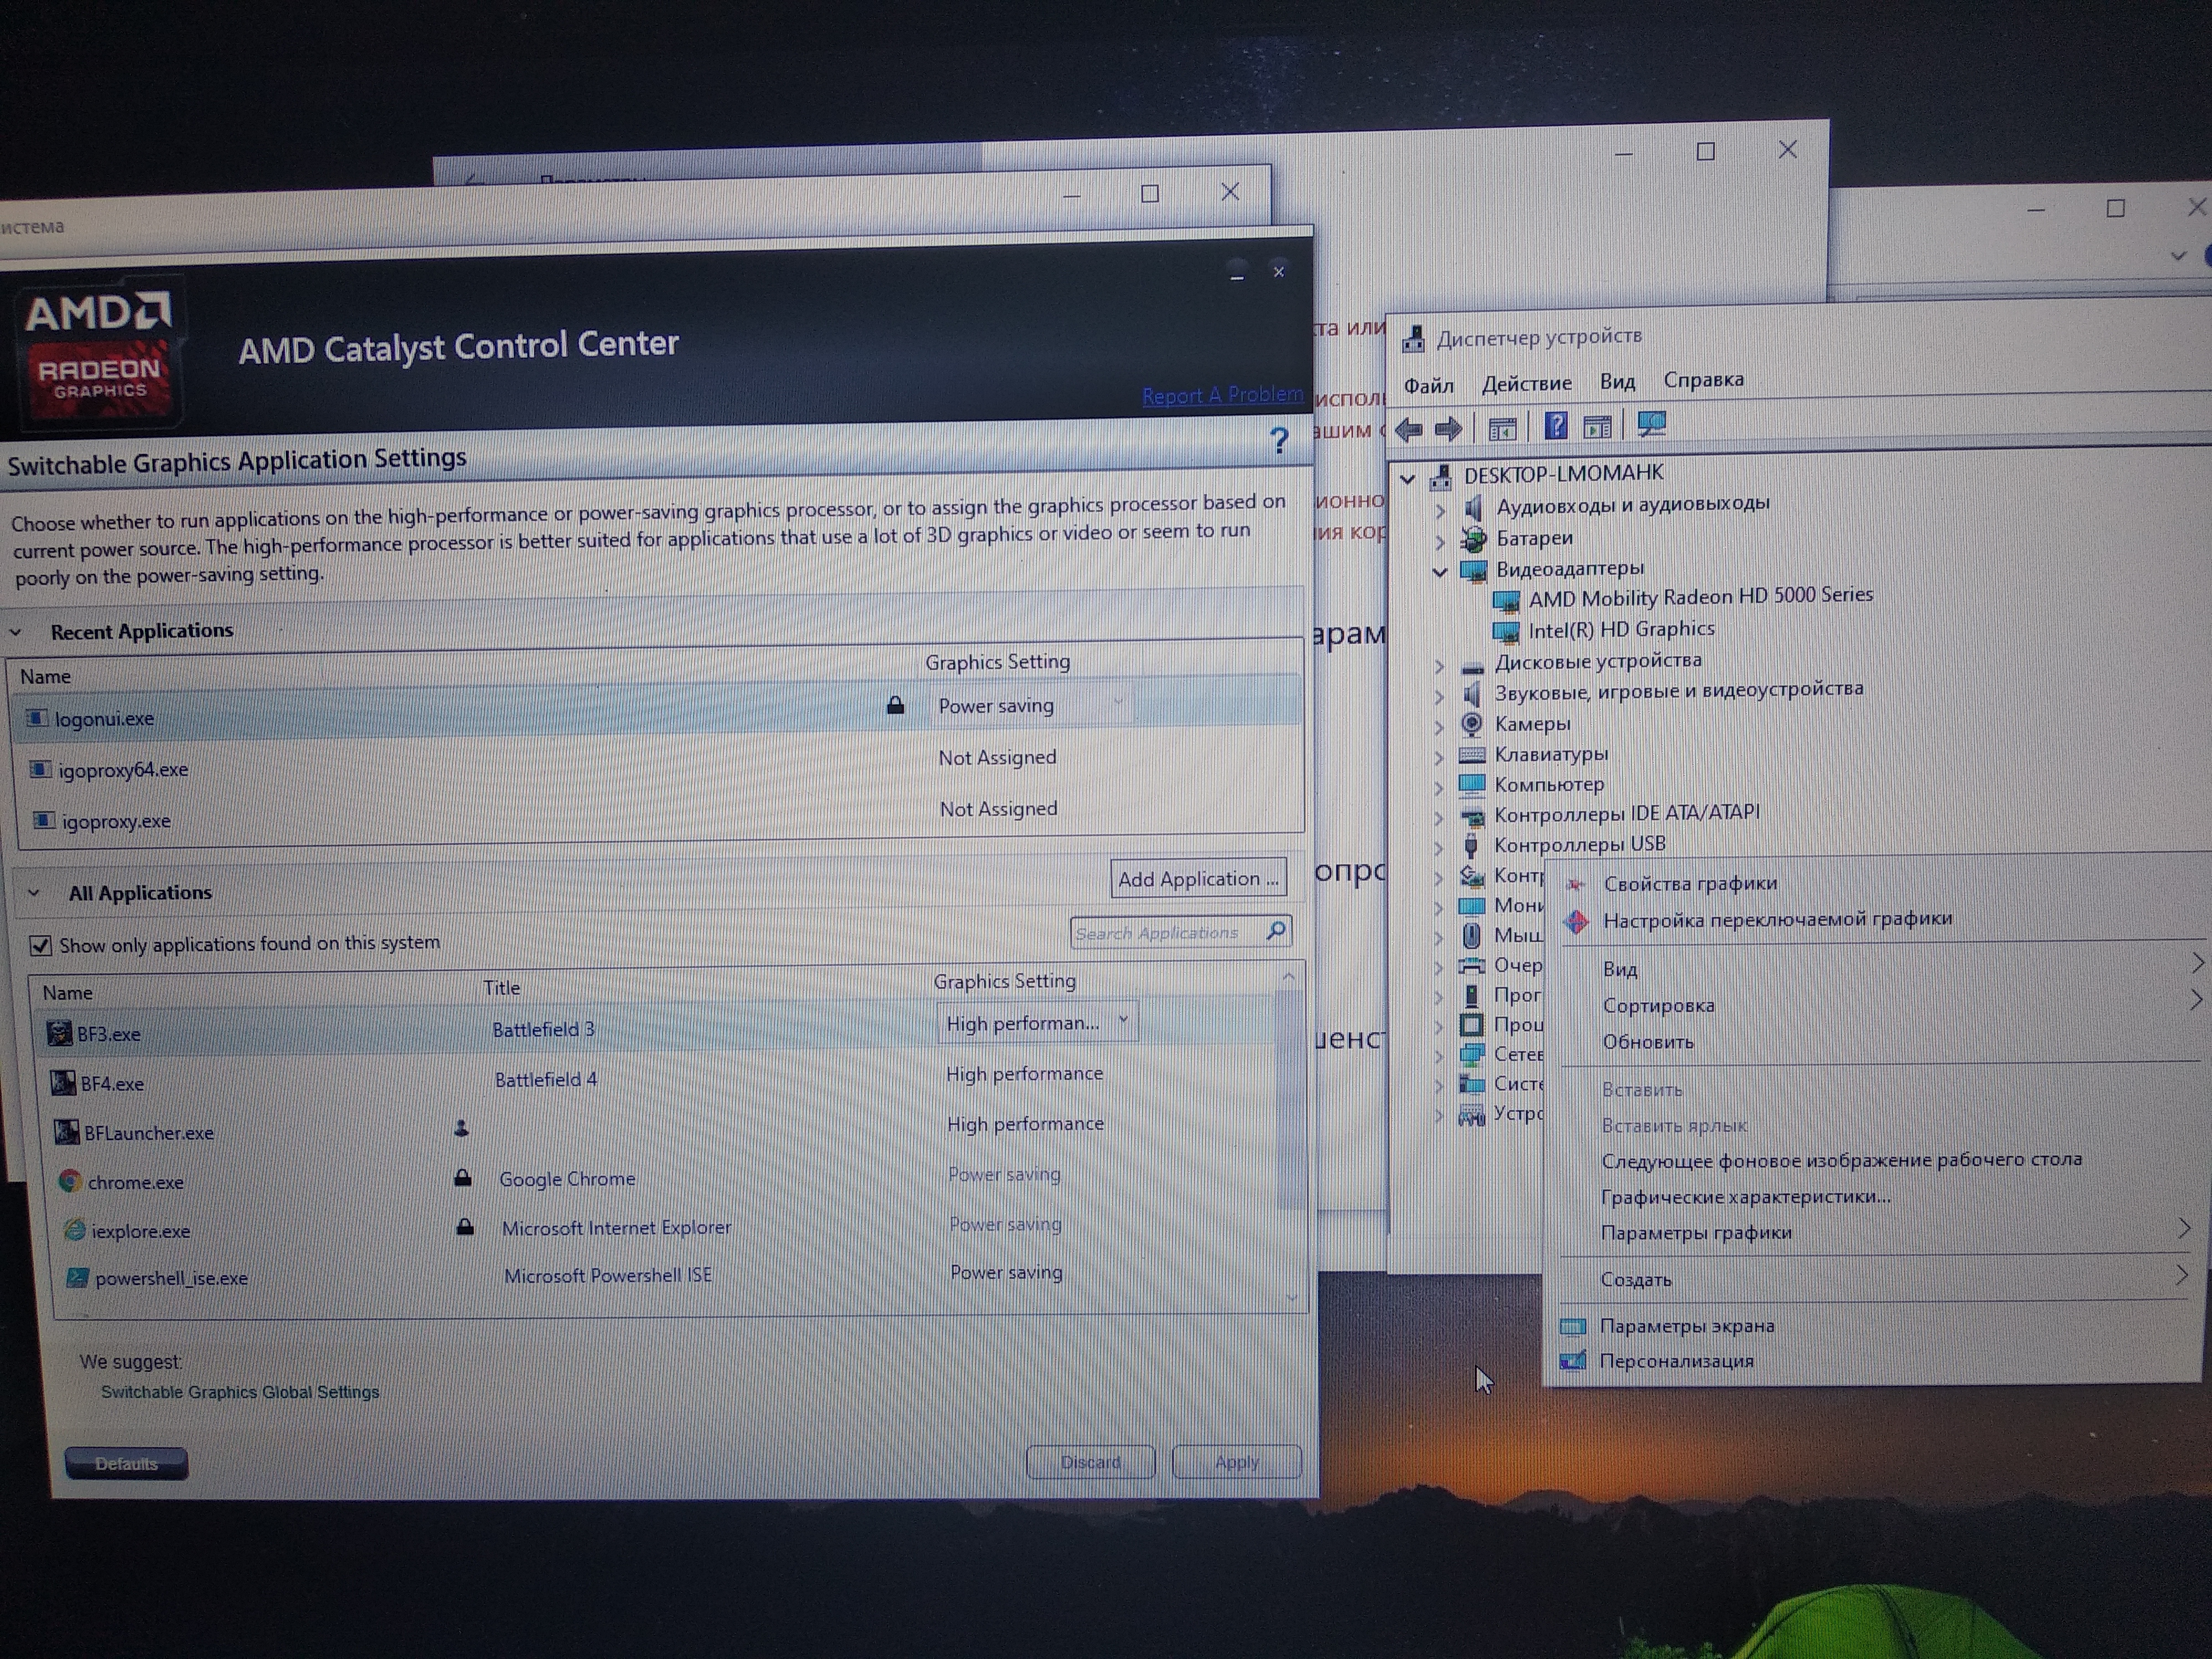Collapse the All Applications section
The height and width of the screenshot is (1659, 2212).
pos(34,893)
